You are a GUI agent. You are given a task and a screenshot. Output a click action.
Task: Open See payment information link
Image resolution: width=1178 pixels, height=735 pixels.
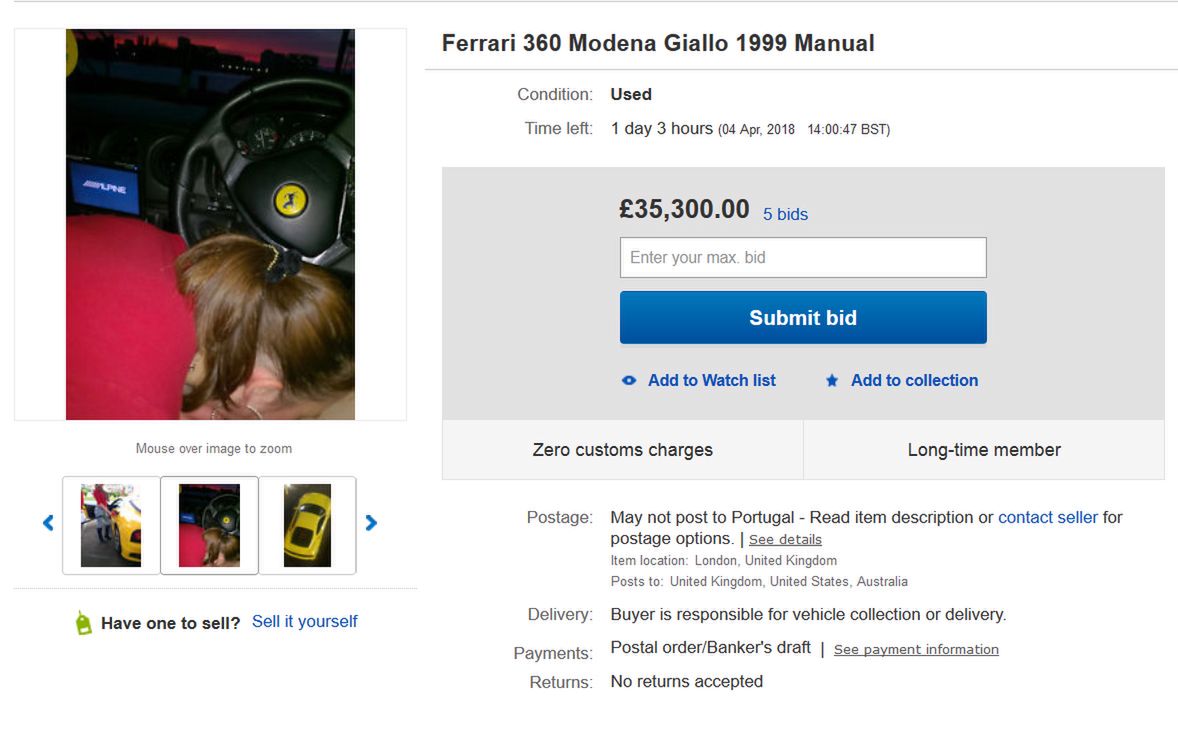tap(916, 649)
